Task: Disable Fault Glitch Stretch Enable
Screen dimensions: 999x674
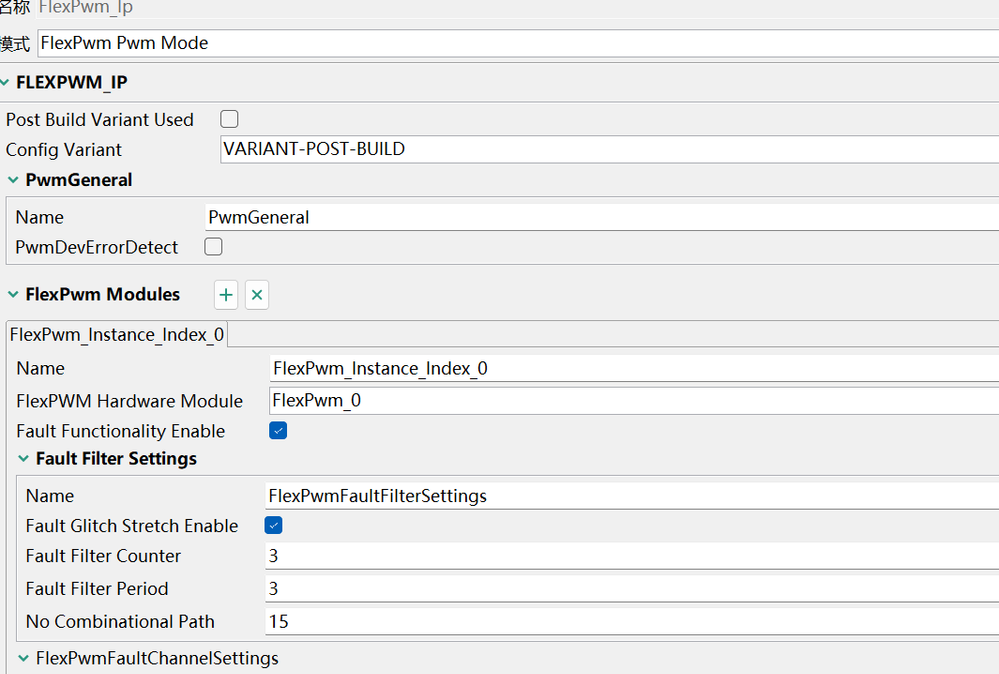Action: click(x=273, y=525)
